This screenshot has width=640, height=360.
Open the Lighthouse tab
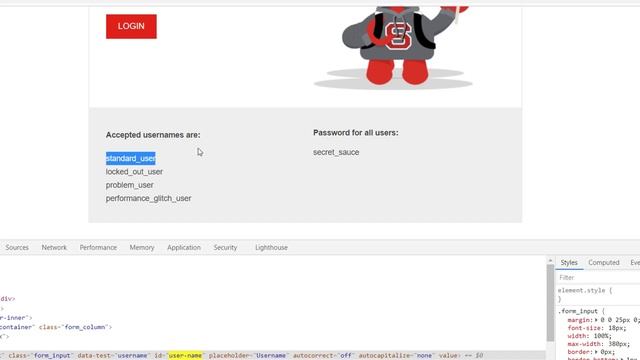pos(271,247)
